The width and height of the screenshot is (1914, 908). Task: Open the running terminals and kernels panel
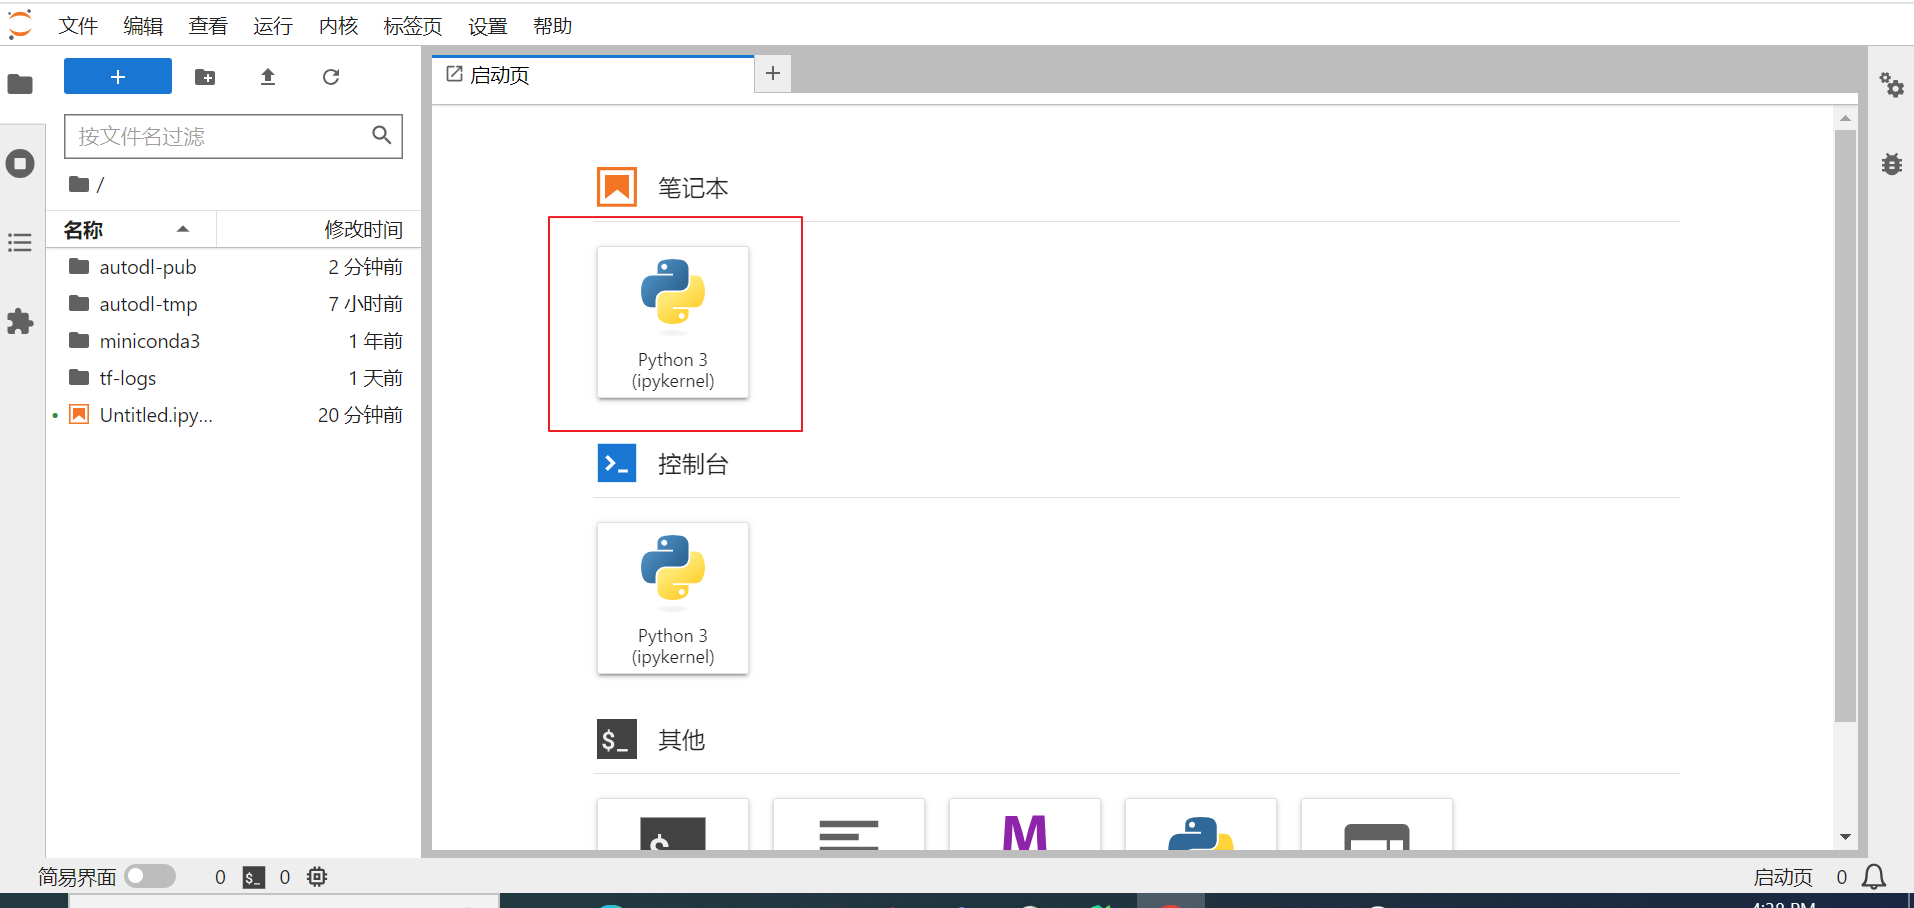20,163
